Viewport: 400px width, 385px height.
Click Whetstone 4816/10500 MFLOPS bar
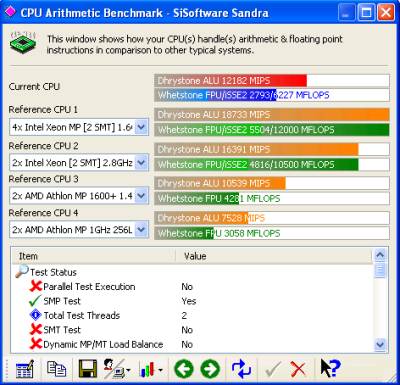pyautogui.click(x=272, y=164)
